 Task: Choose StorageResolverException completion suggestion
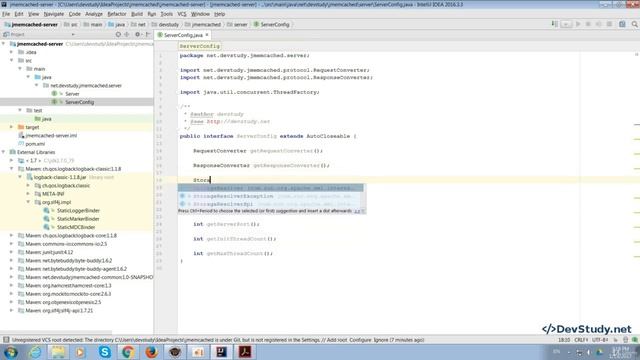point(270,196)
